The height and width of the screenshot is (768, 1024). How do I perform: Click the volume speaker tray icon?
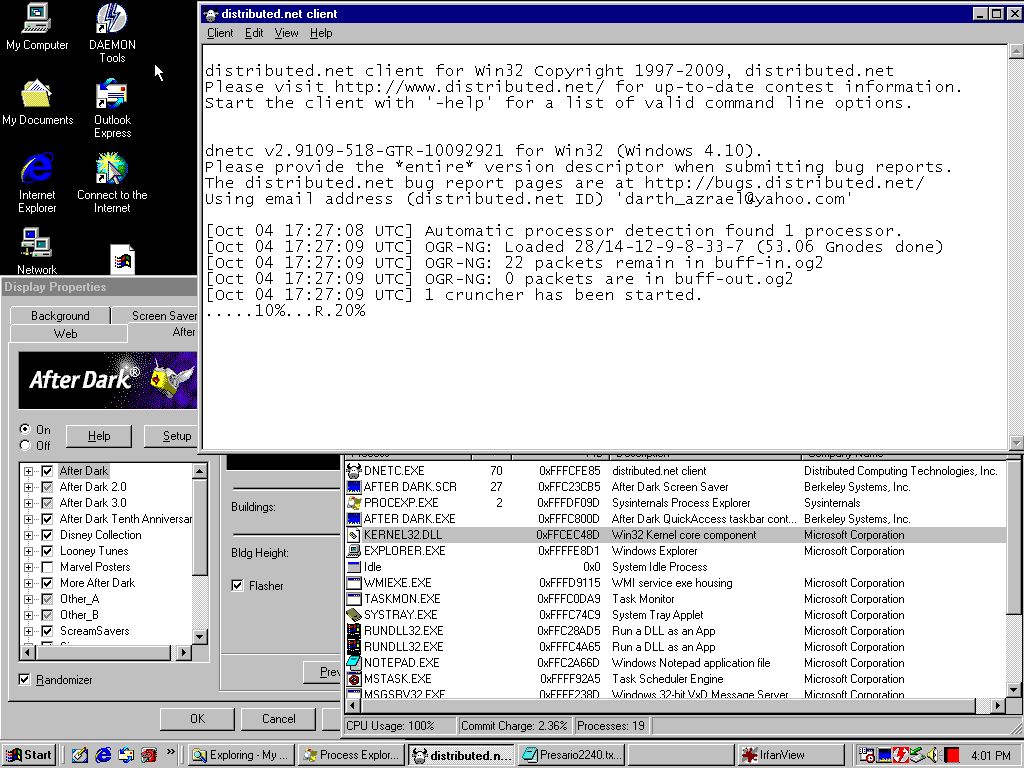click(932, 755)
